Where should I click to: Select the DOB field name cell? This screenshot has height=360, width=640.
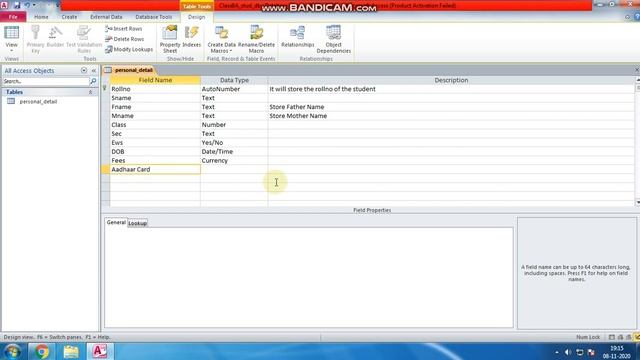[x=155, y=151]
